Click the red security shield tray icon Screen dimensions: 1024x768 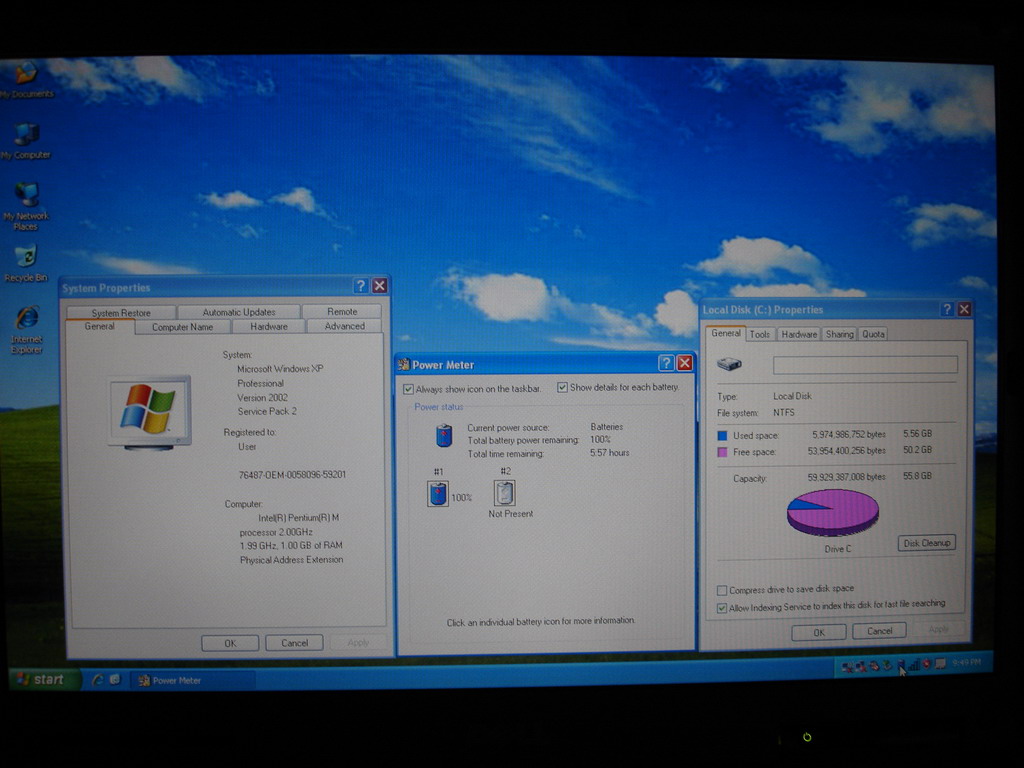point(926,664)
